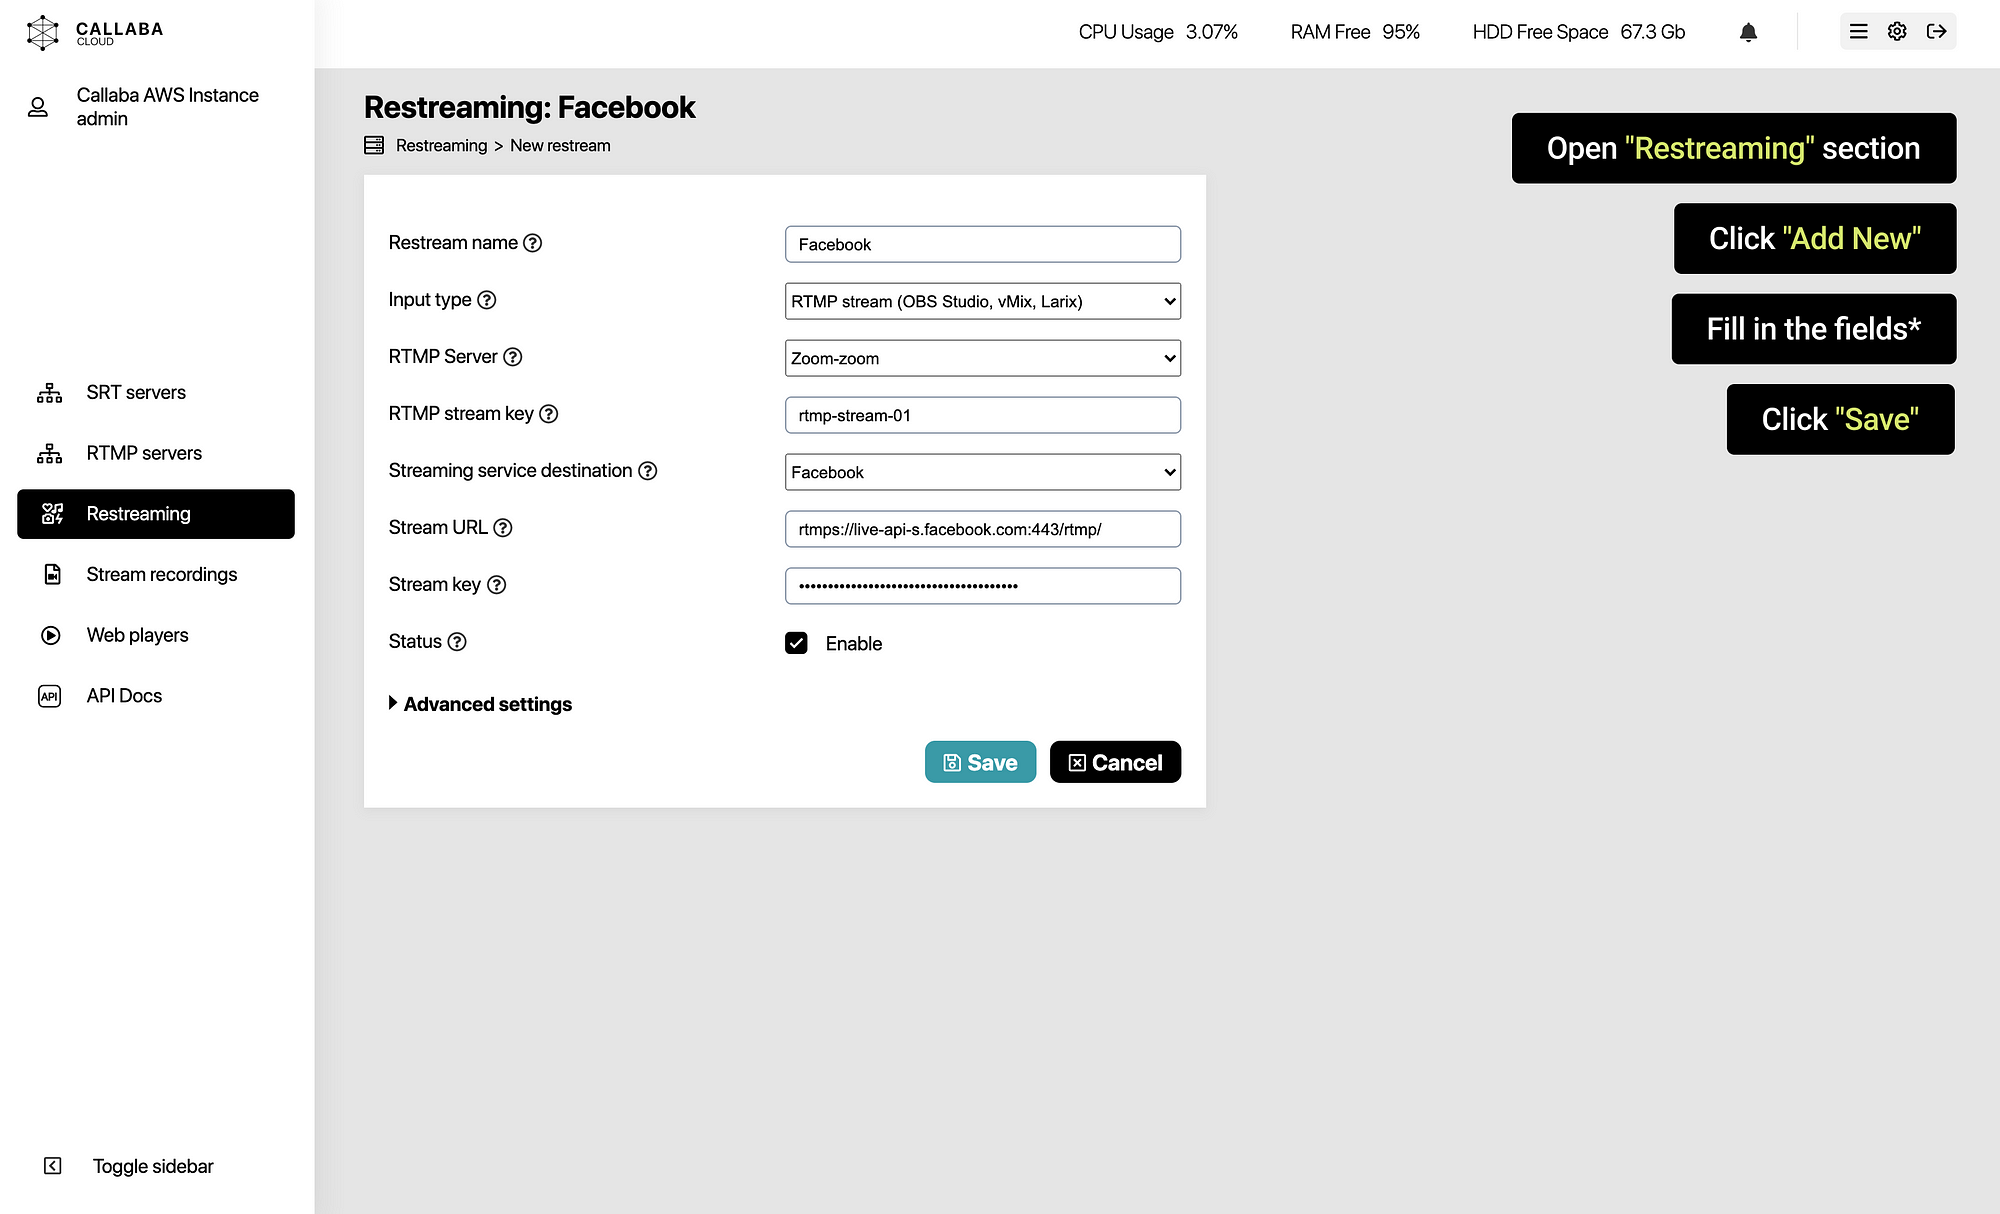
Task: Expand the Advanced settings section
Action: (480, 704)
